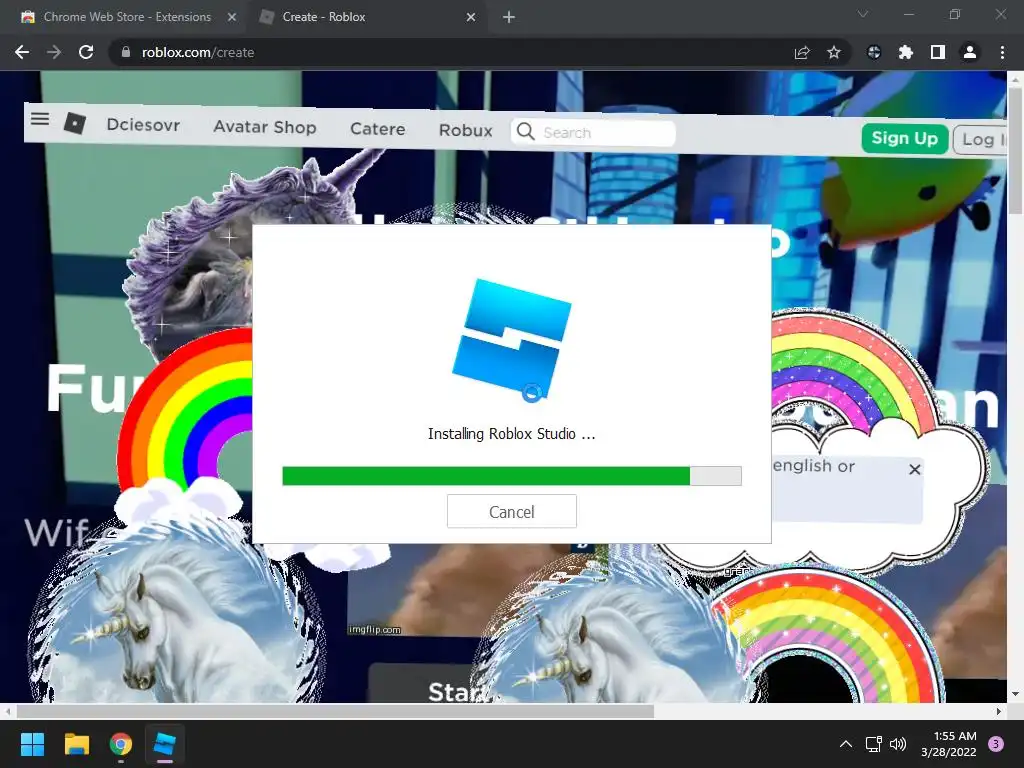This screenshot has width=1024, height=768.
Task: Open the Dciesovr nav item
Action: tap(143, 125)
